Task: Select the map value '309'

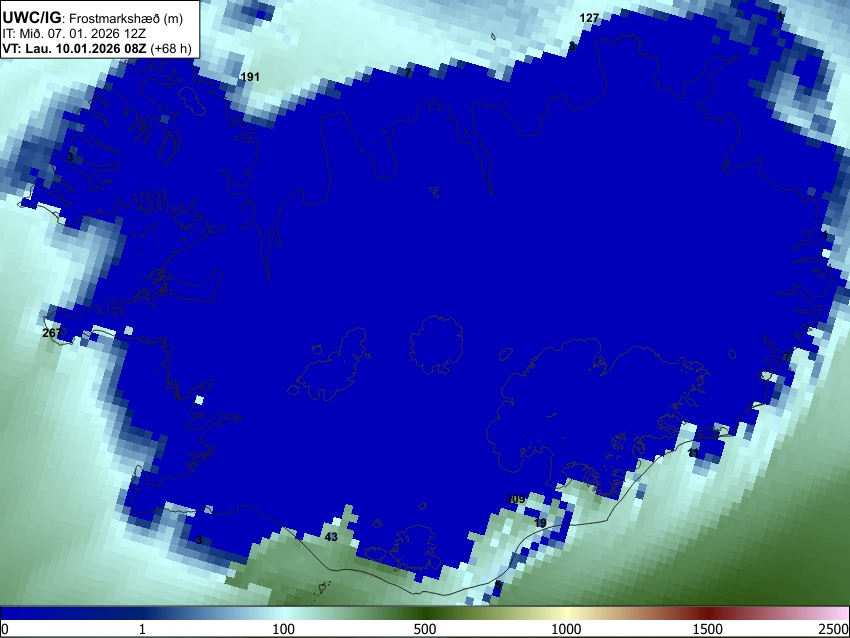Action: pos(516,499)
